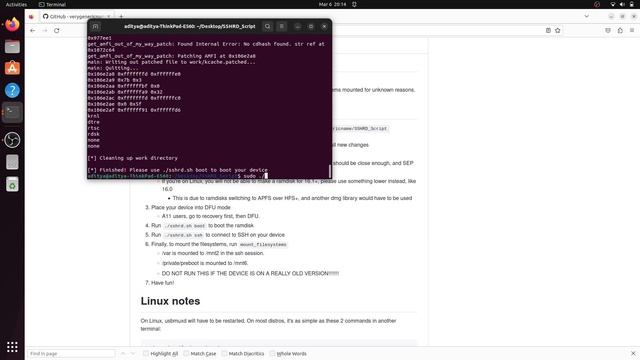Select the pinned Firefox tab

[31, 16]
